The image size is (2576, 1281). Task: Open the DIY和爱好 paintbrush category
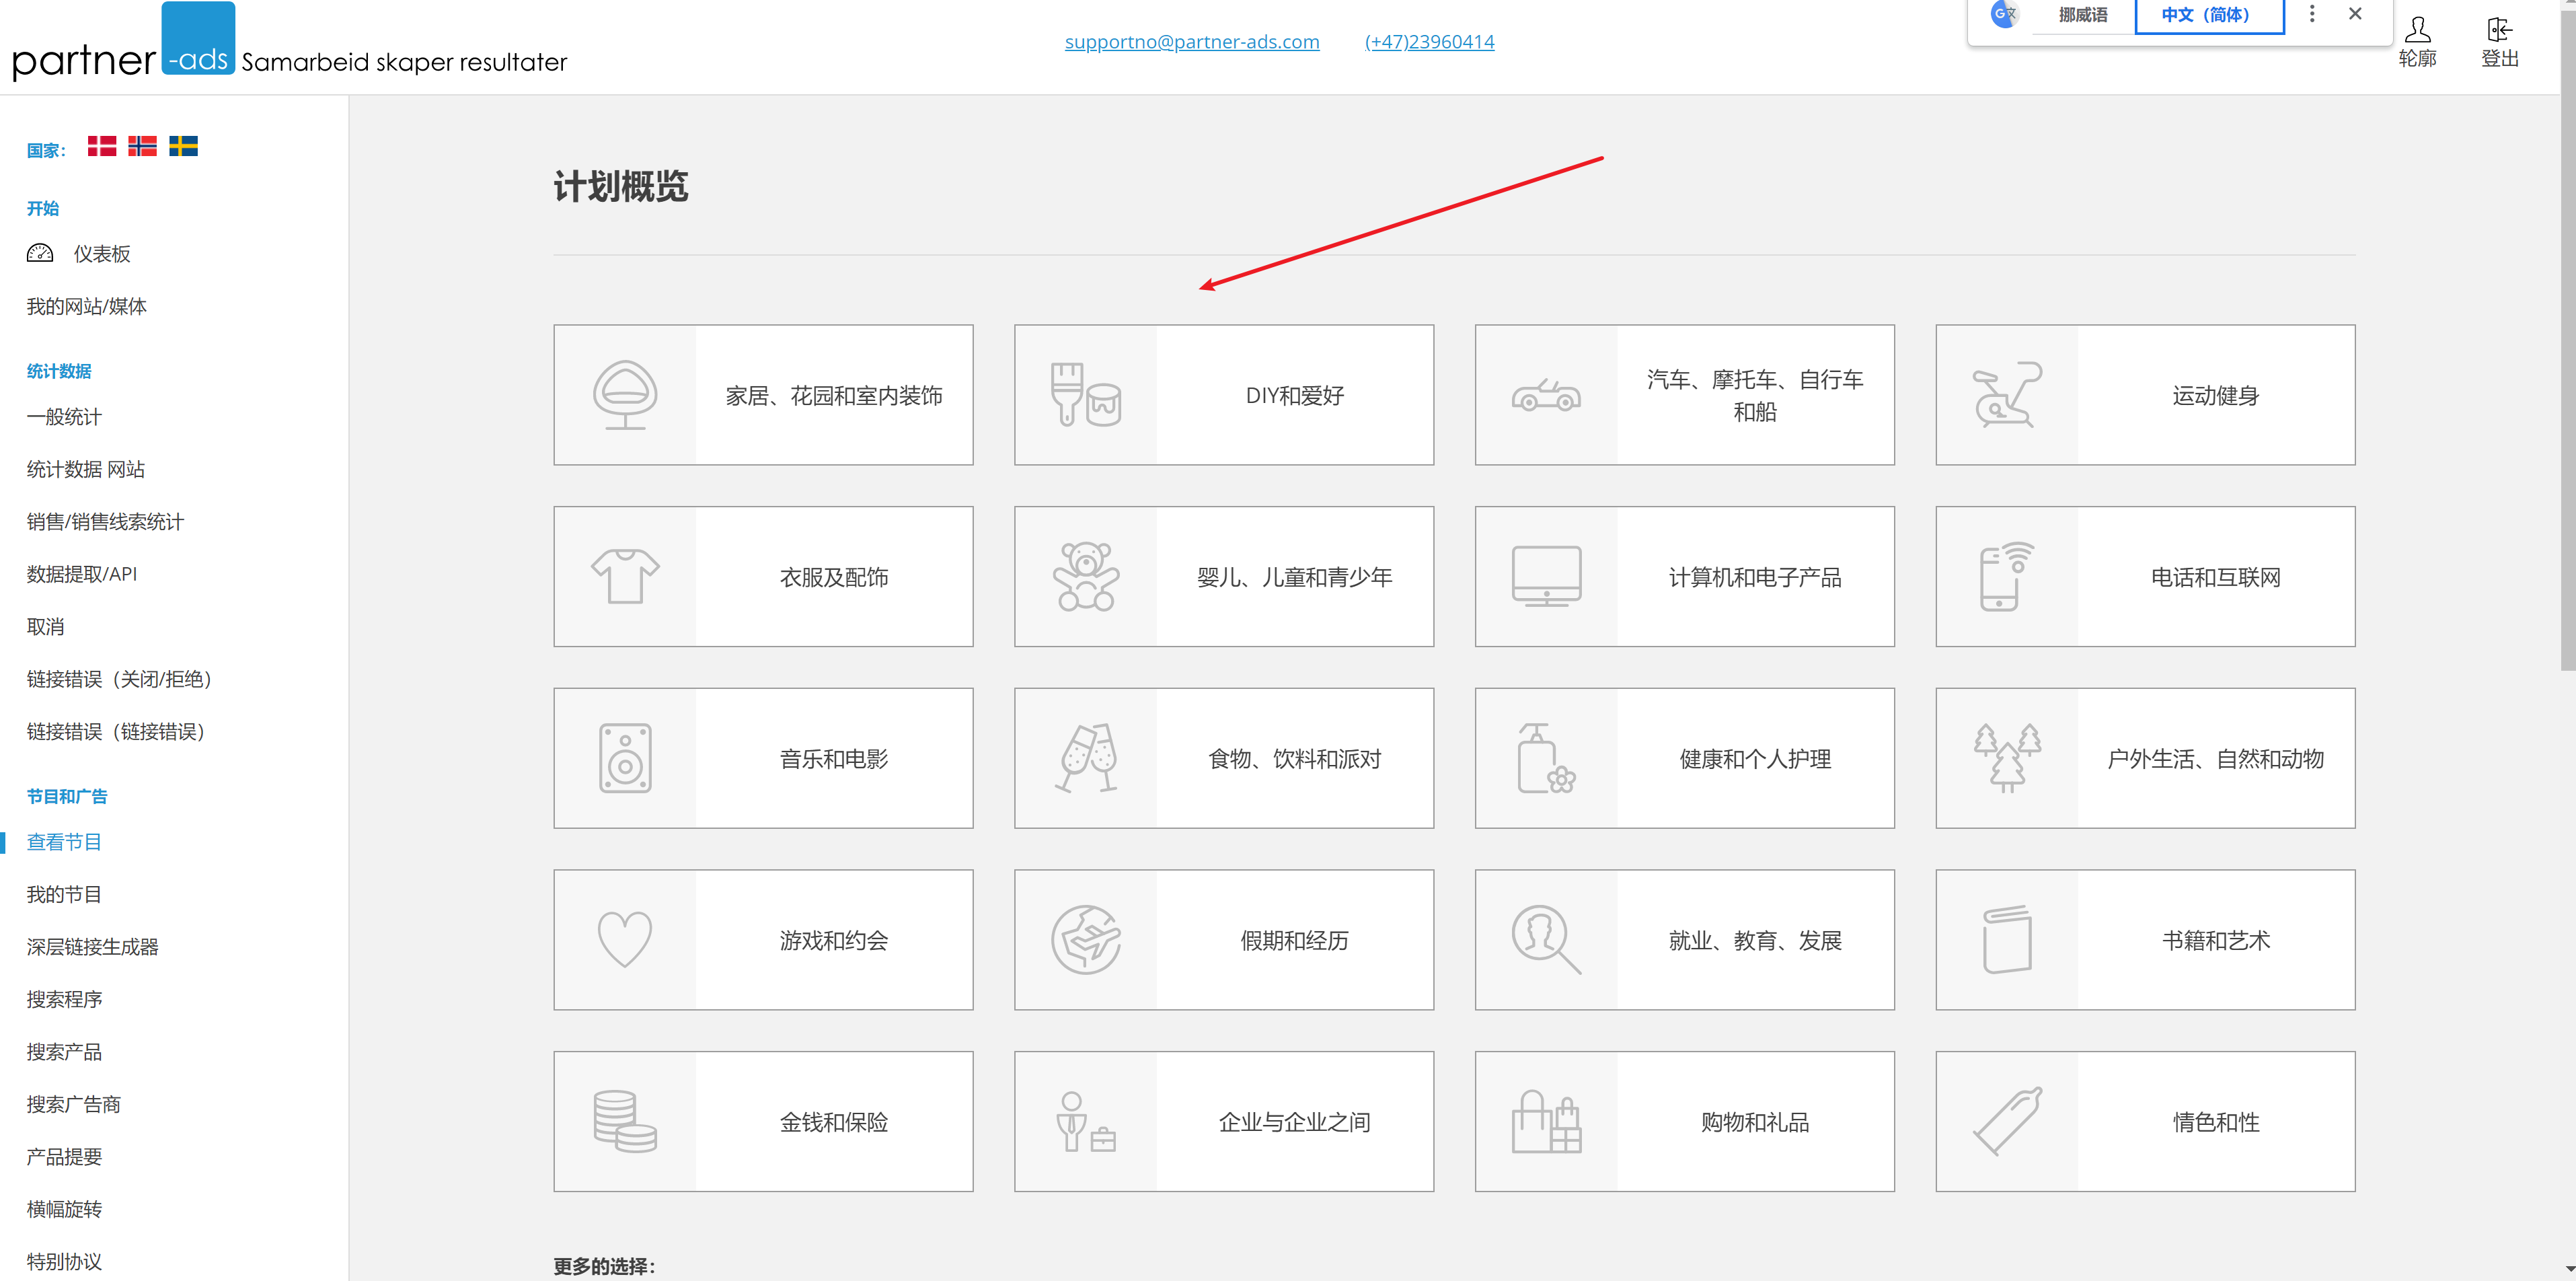click(1085, 395)
